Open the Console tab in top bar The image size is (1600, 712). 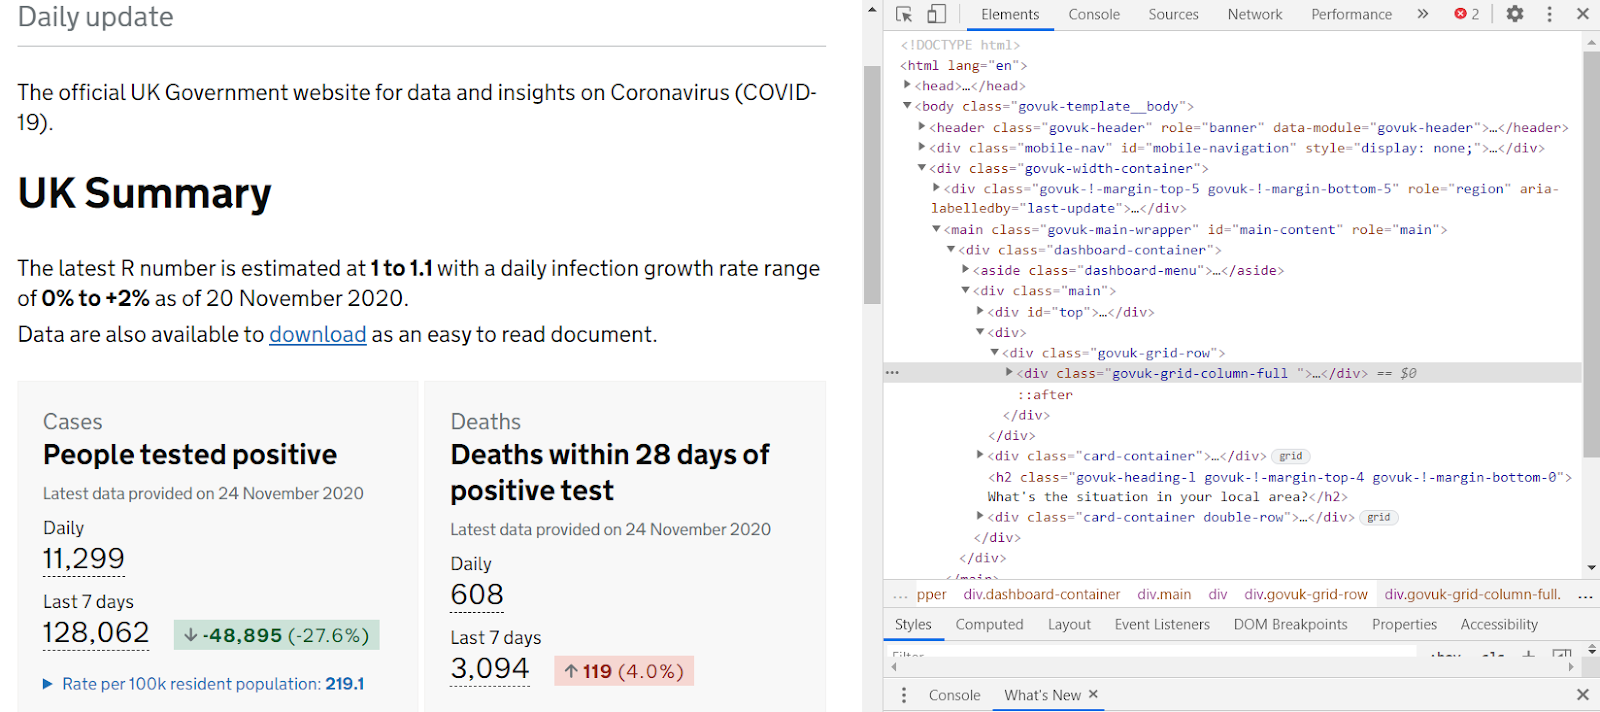[x=1094, y=14]
